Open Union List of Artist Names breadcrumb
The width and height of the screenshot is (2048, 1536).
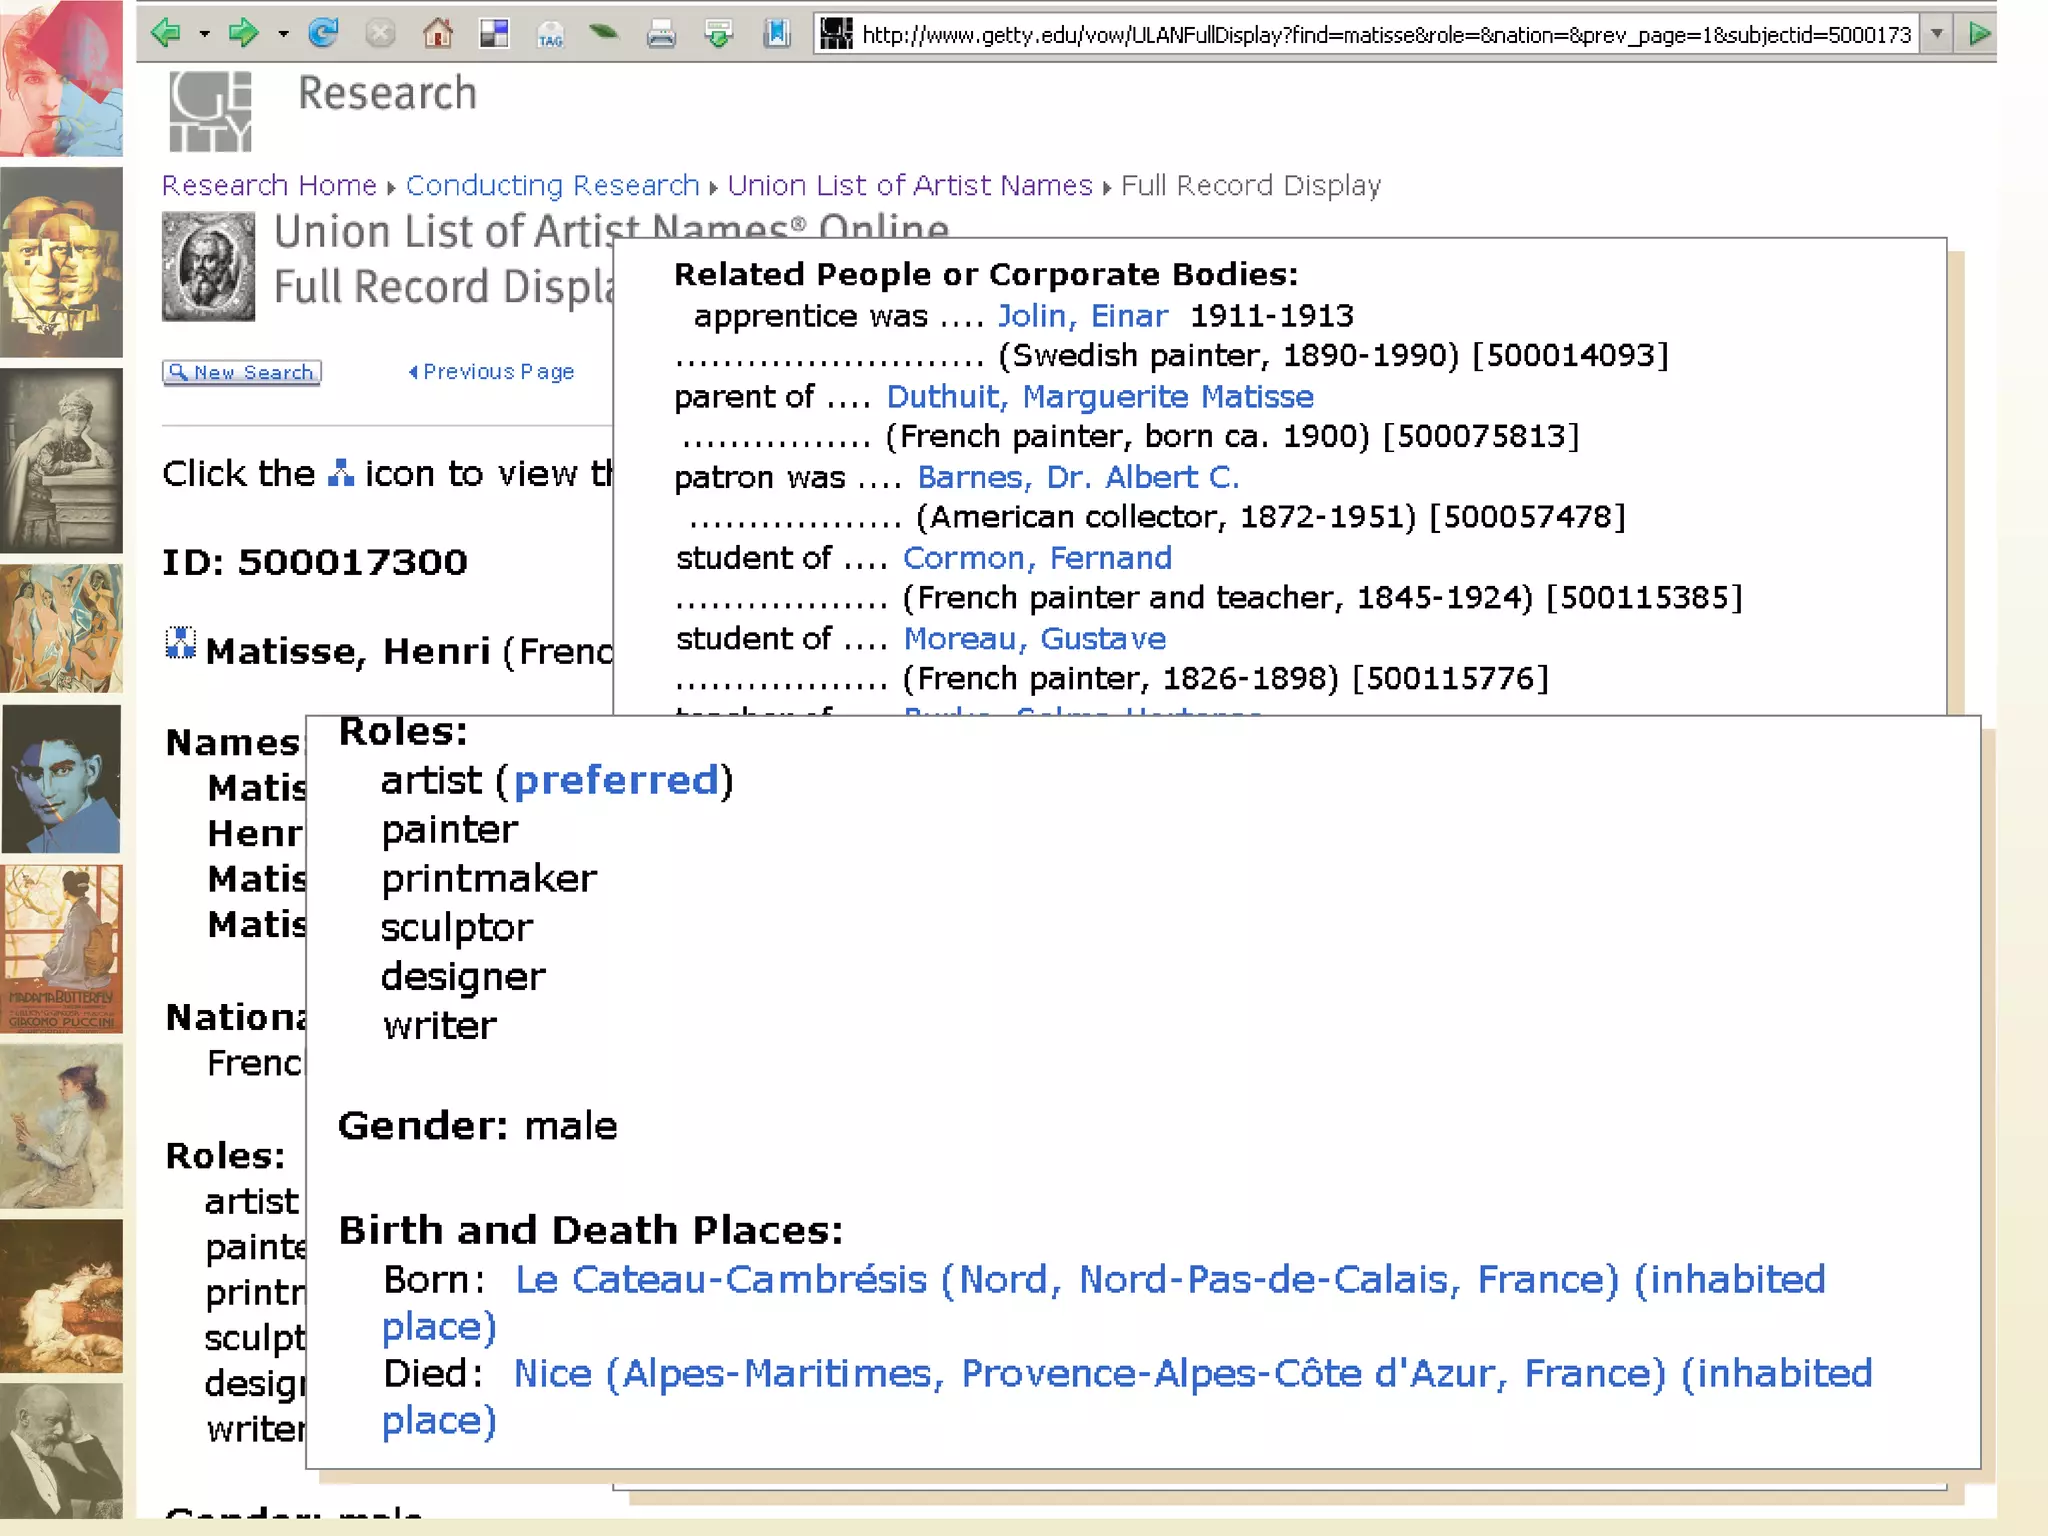tap(909, 185)
